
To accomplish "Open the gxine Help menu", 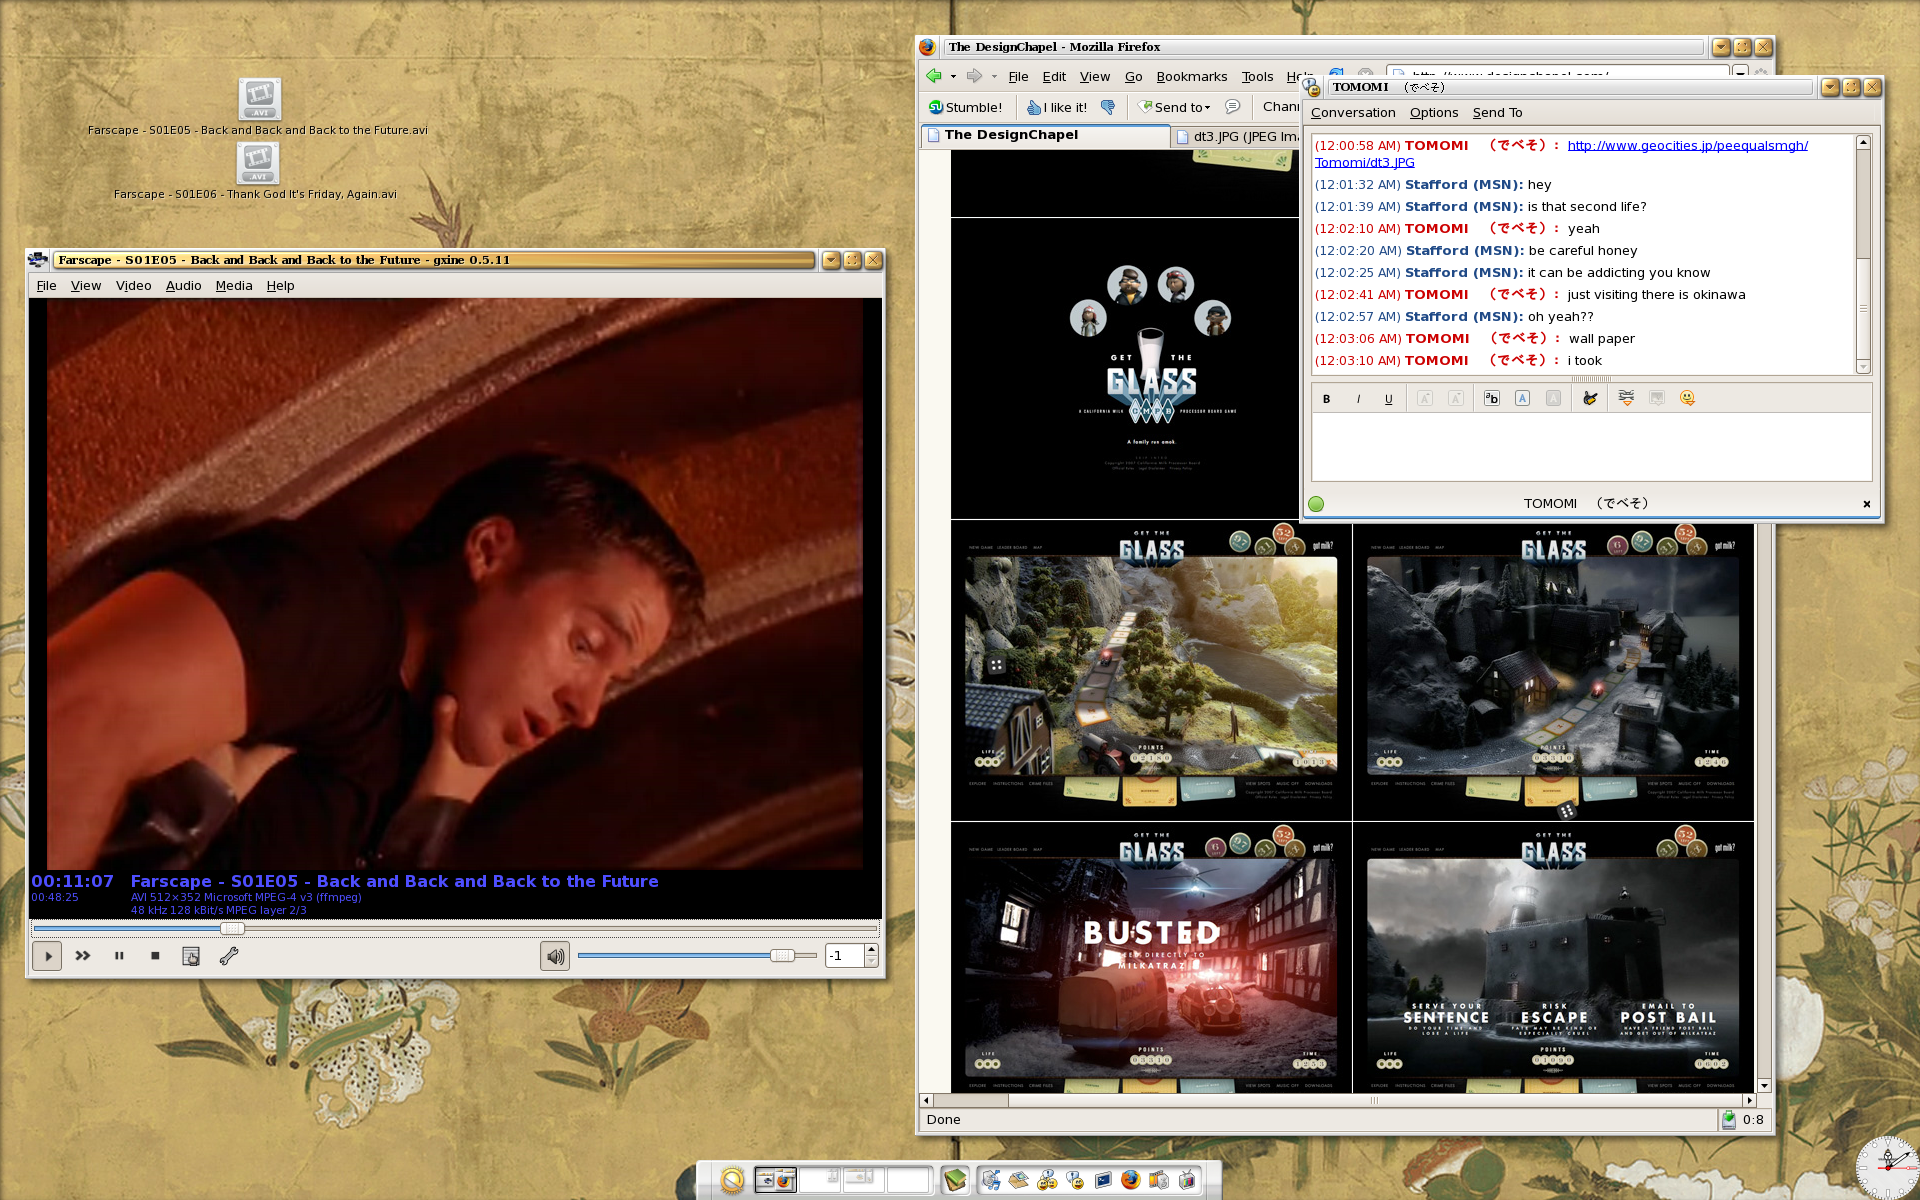I will coord(280,286).
